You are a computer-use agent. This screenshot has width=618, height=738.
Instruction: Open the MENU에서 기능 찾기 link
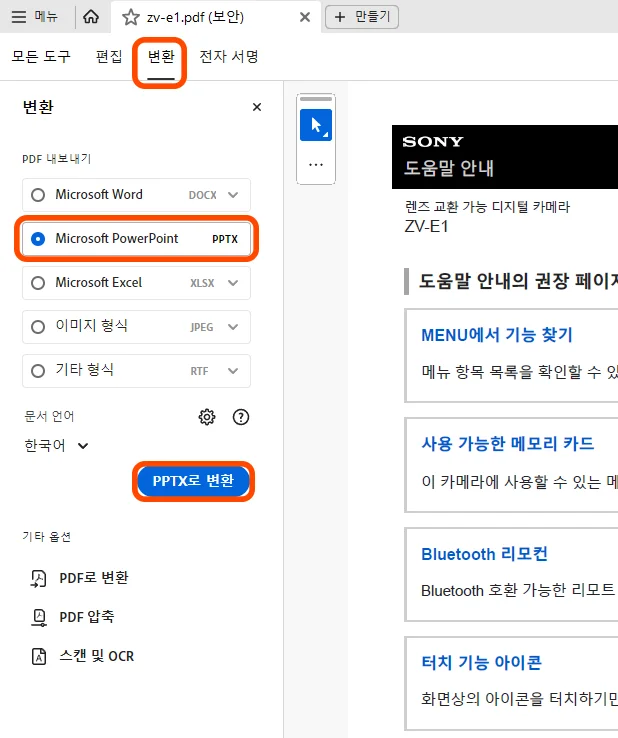[x=497, y=335]
